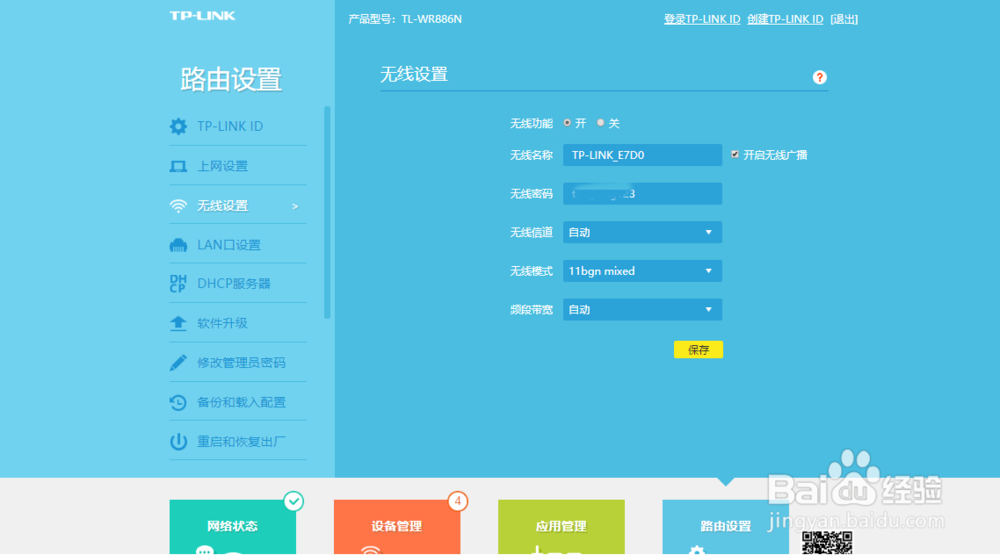Turn wireless function on with 开 radio
Screen dimensions: 1000x555
[567, 122]
